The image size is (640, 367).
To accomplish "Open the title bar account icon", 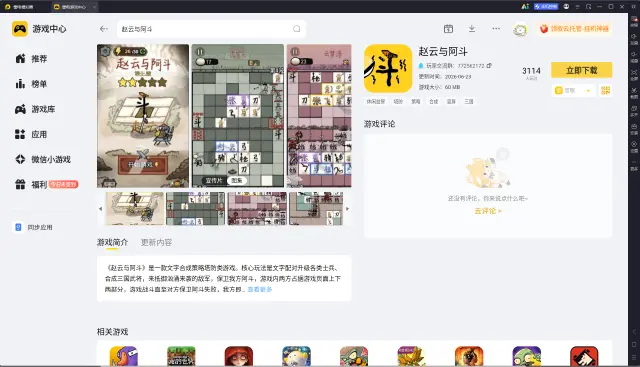I will 566,7.
